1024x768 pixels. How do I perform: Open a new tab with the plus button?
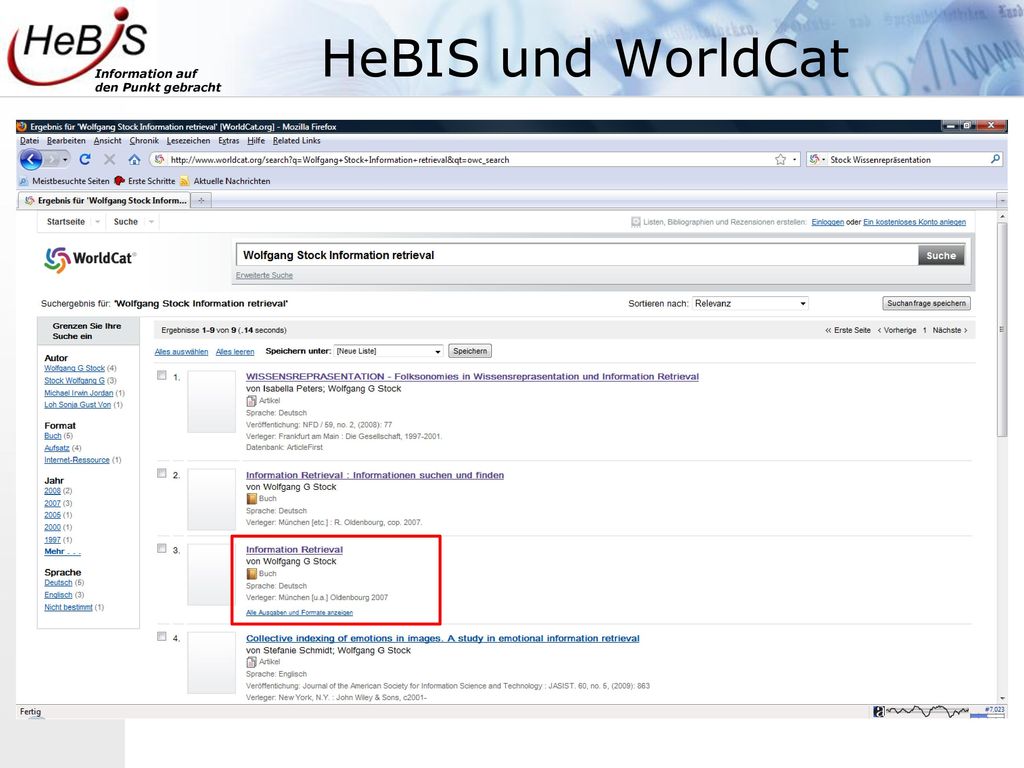point(201,200)
